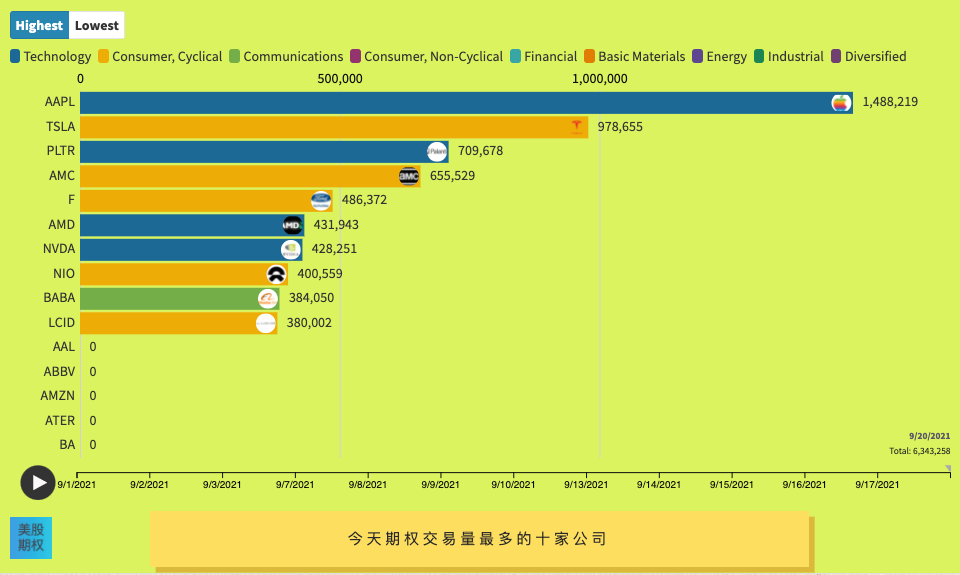Click the ATER row label
The width and height of the screenshot is (960, 575).
click(60, 421)
